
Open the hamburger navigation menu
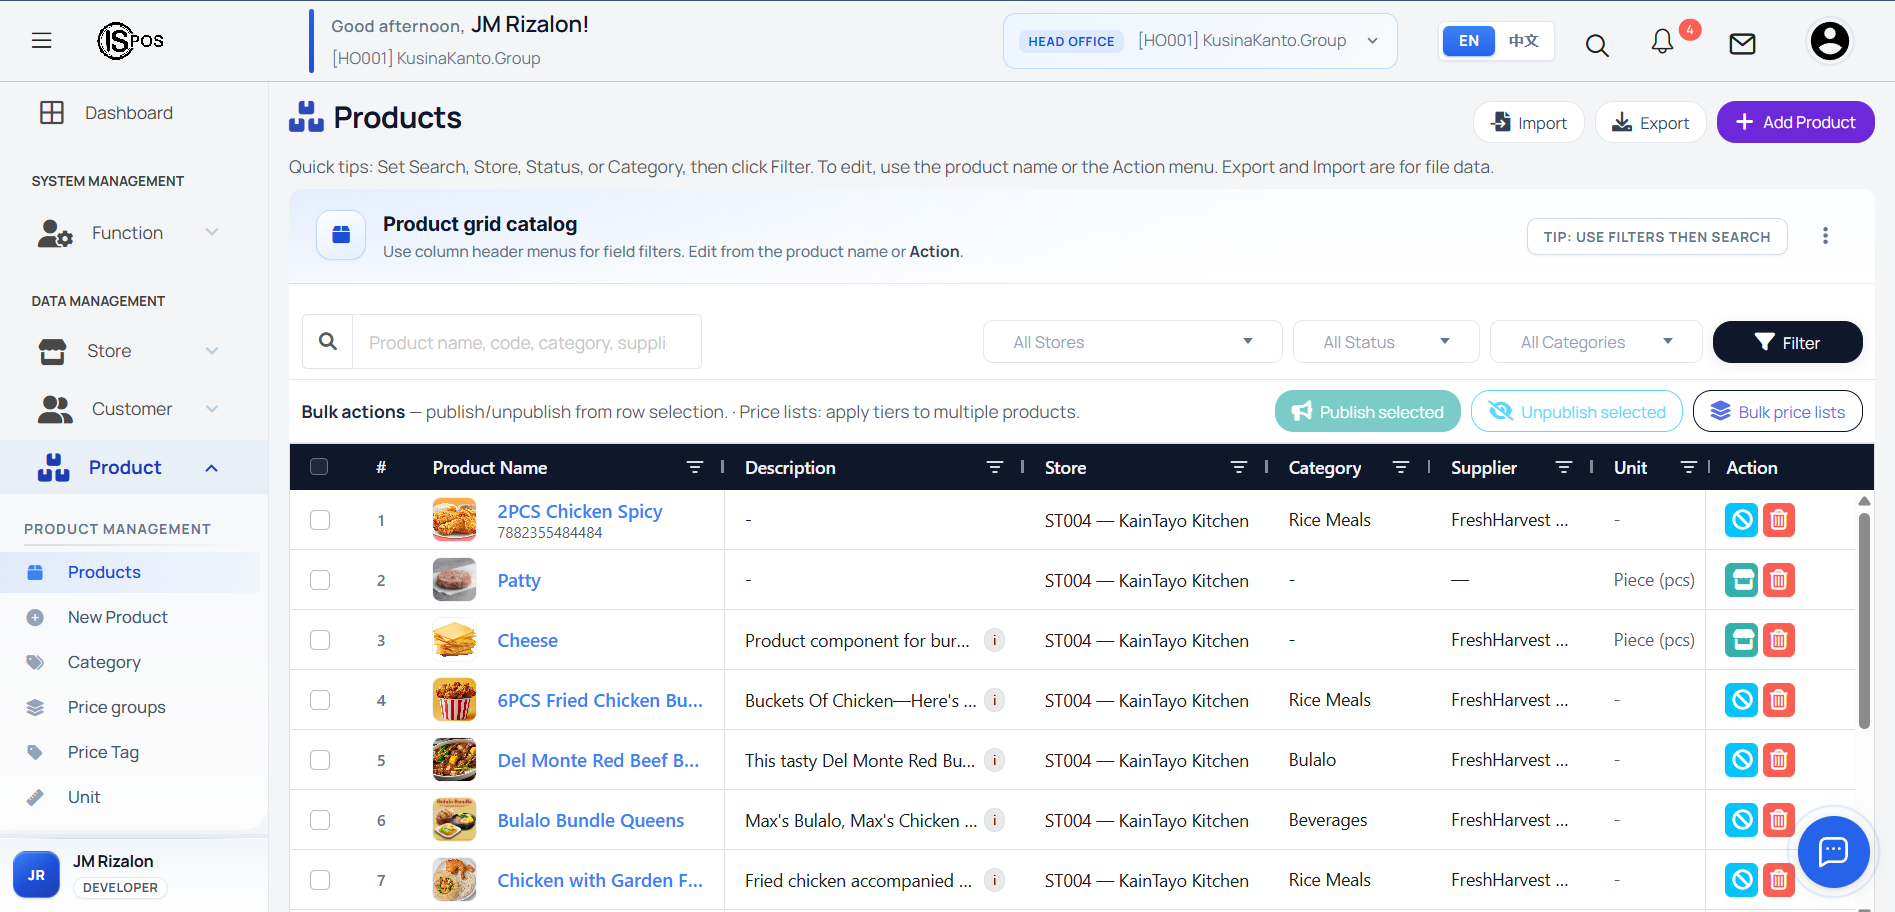[x=41, y=40]
